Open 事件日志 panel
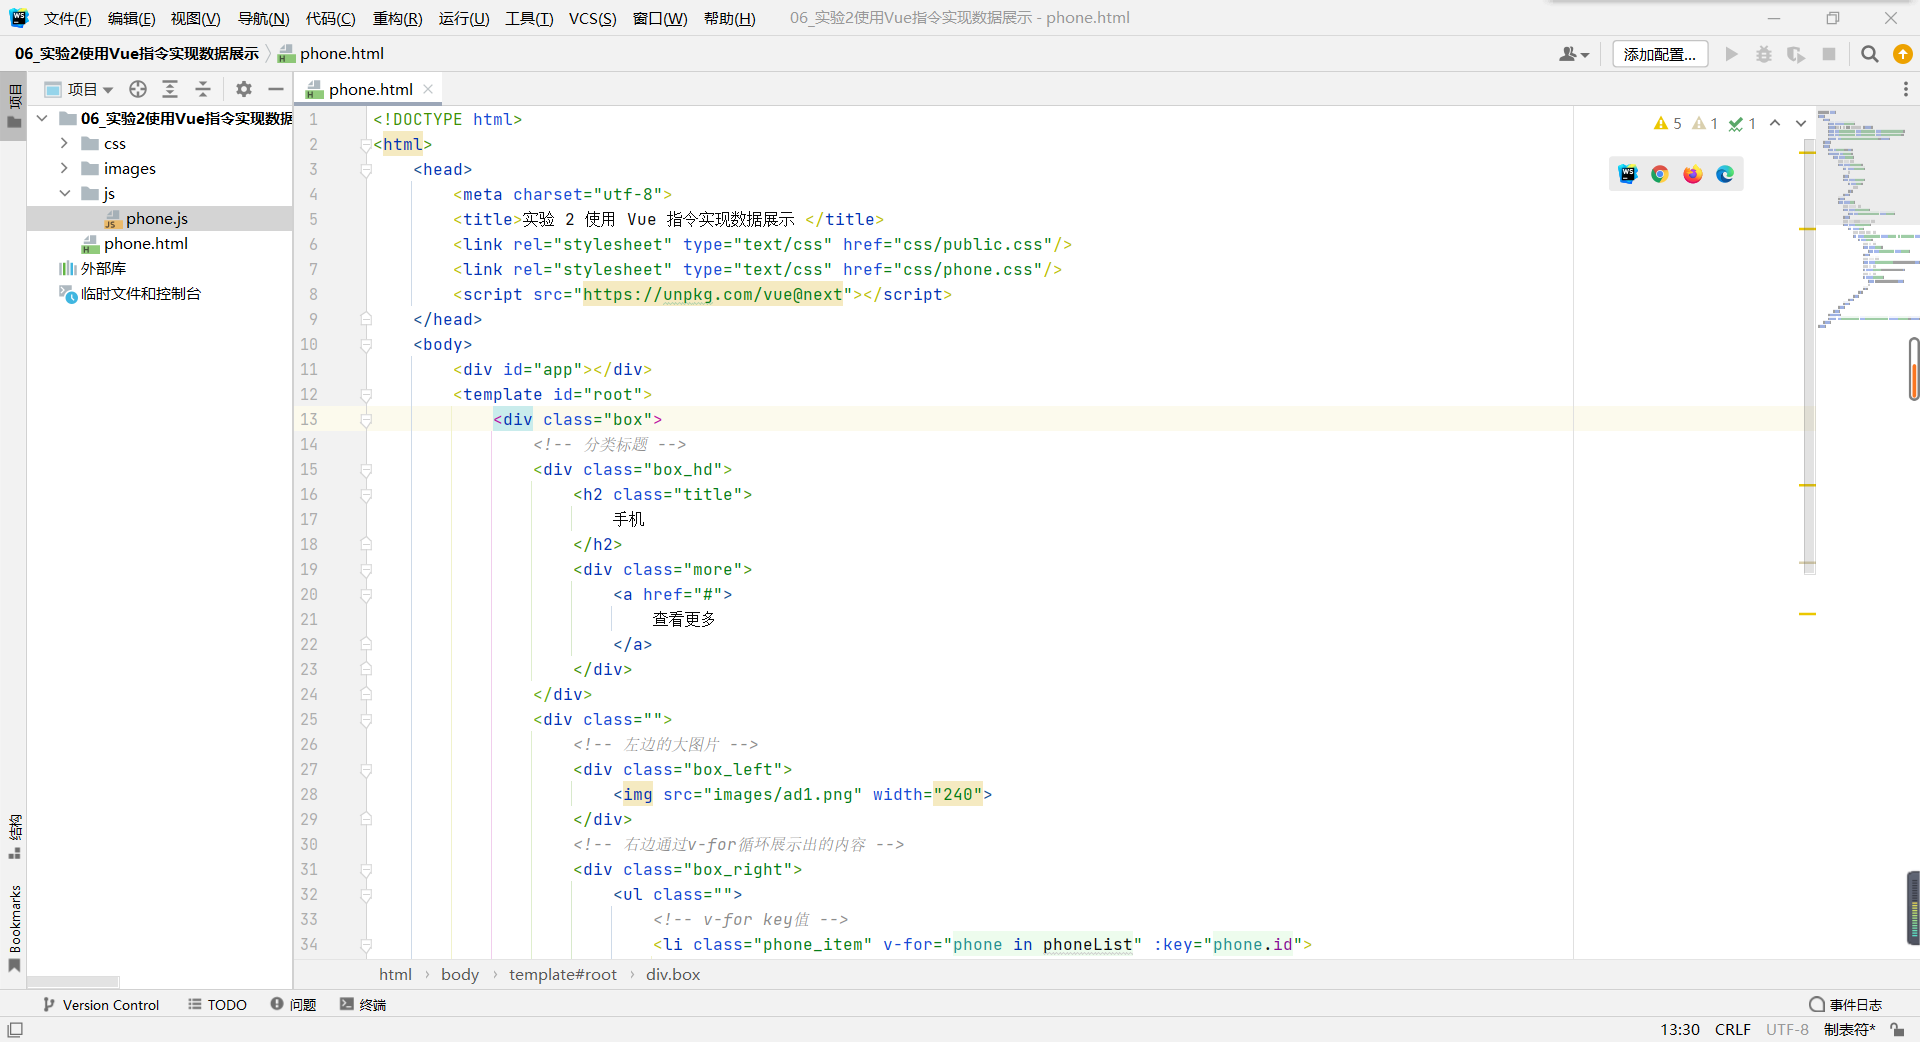Screen dimensions: 1920x1042 (x=1845, y=1004)
